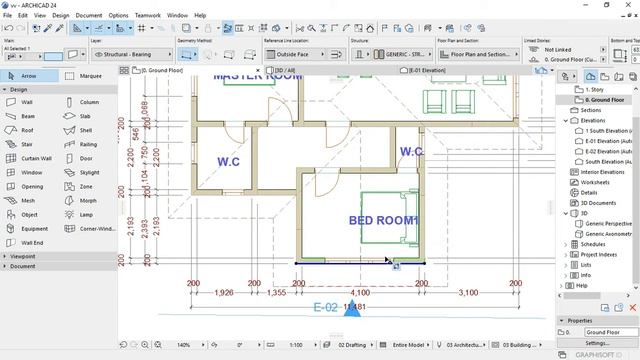
Task: Activate the Marquee tool
Action: (x=84, y=76)
